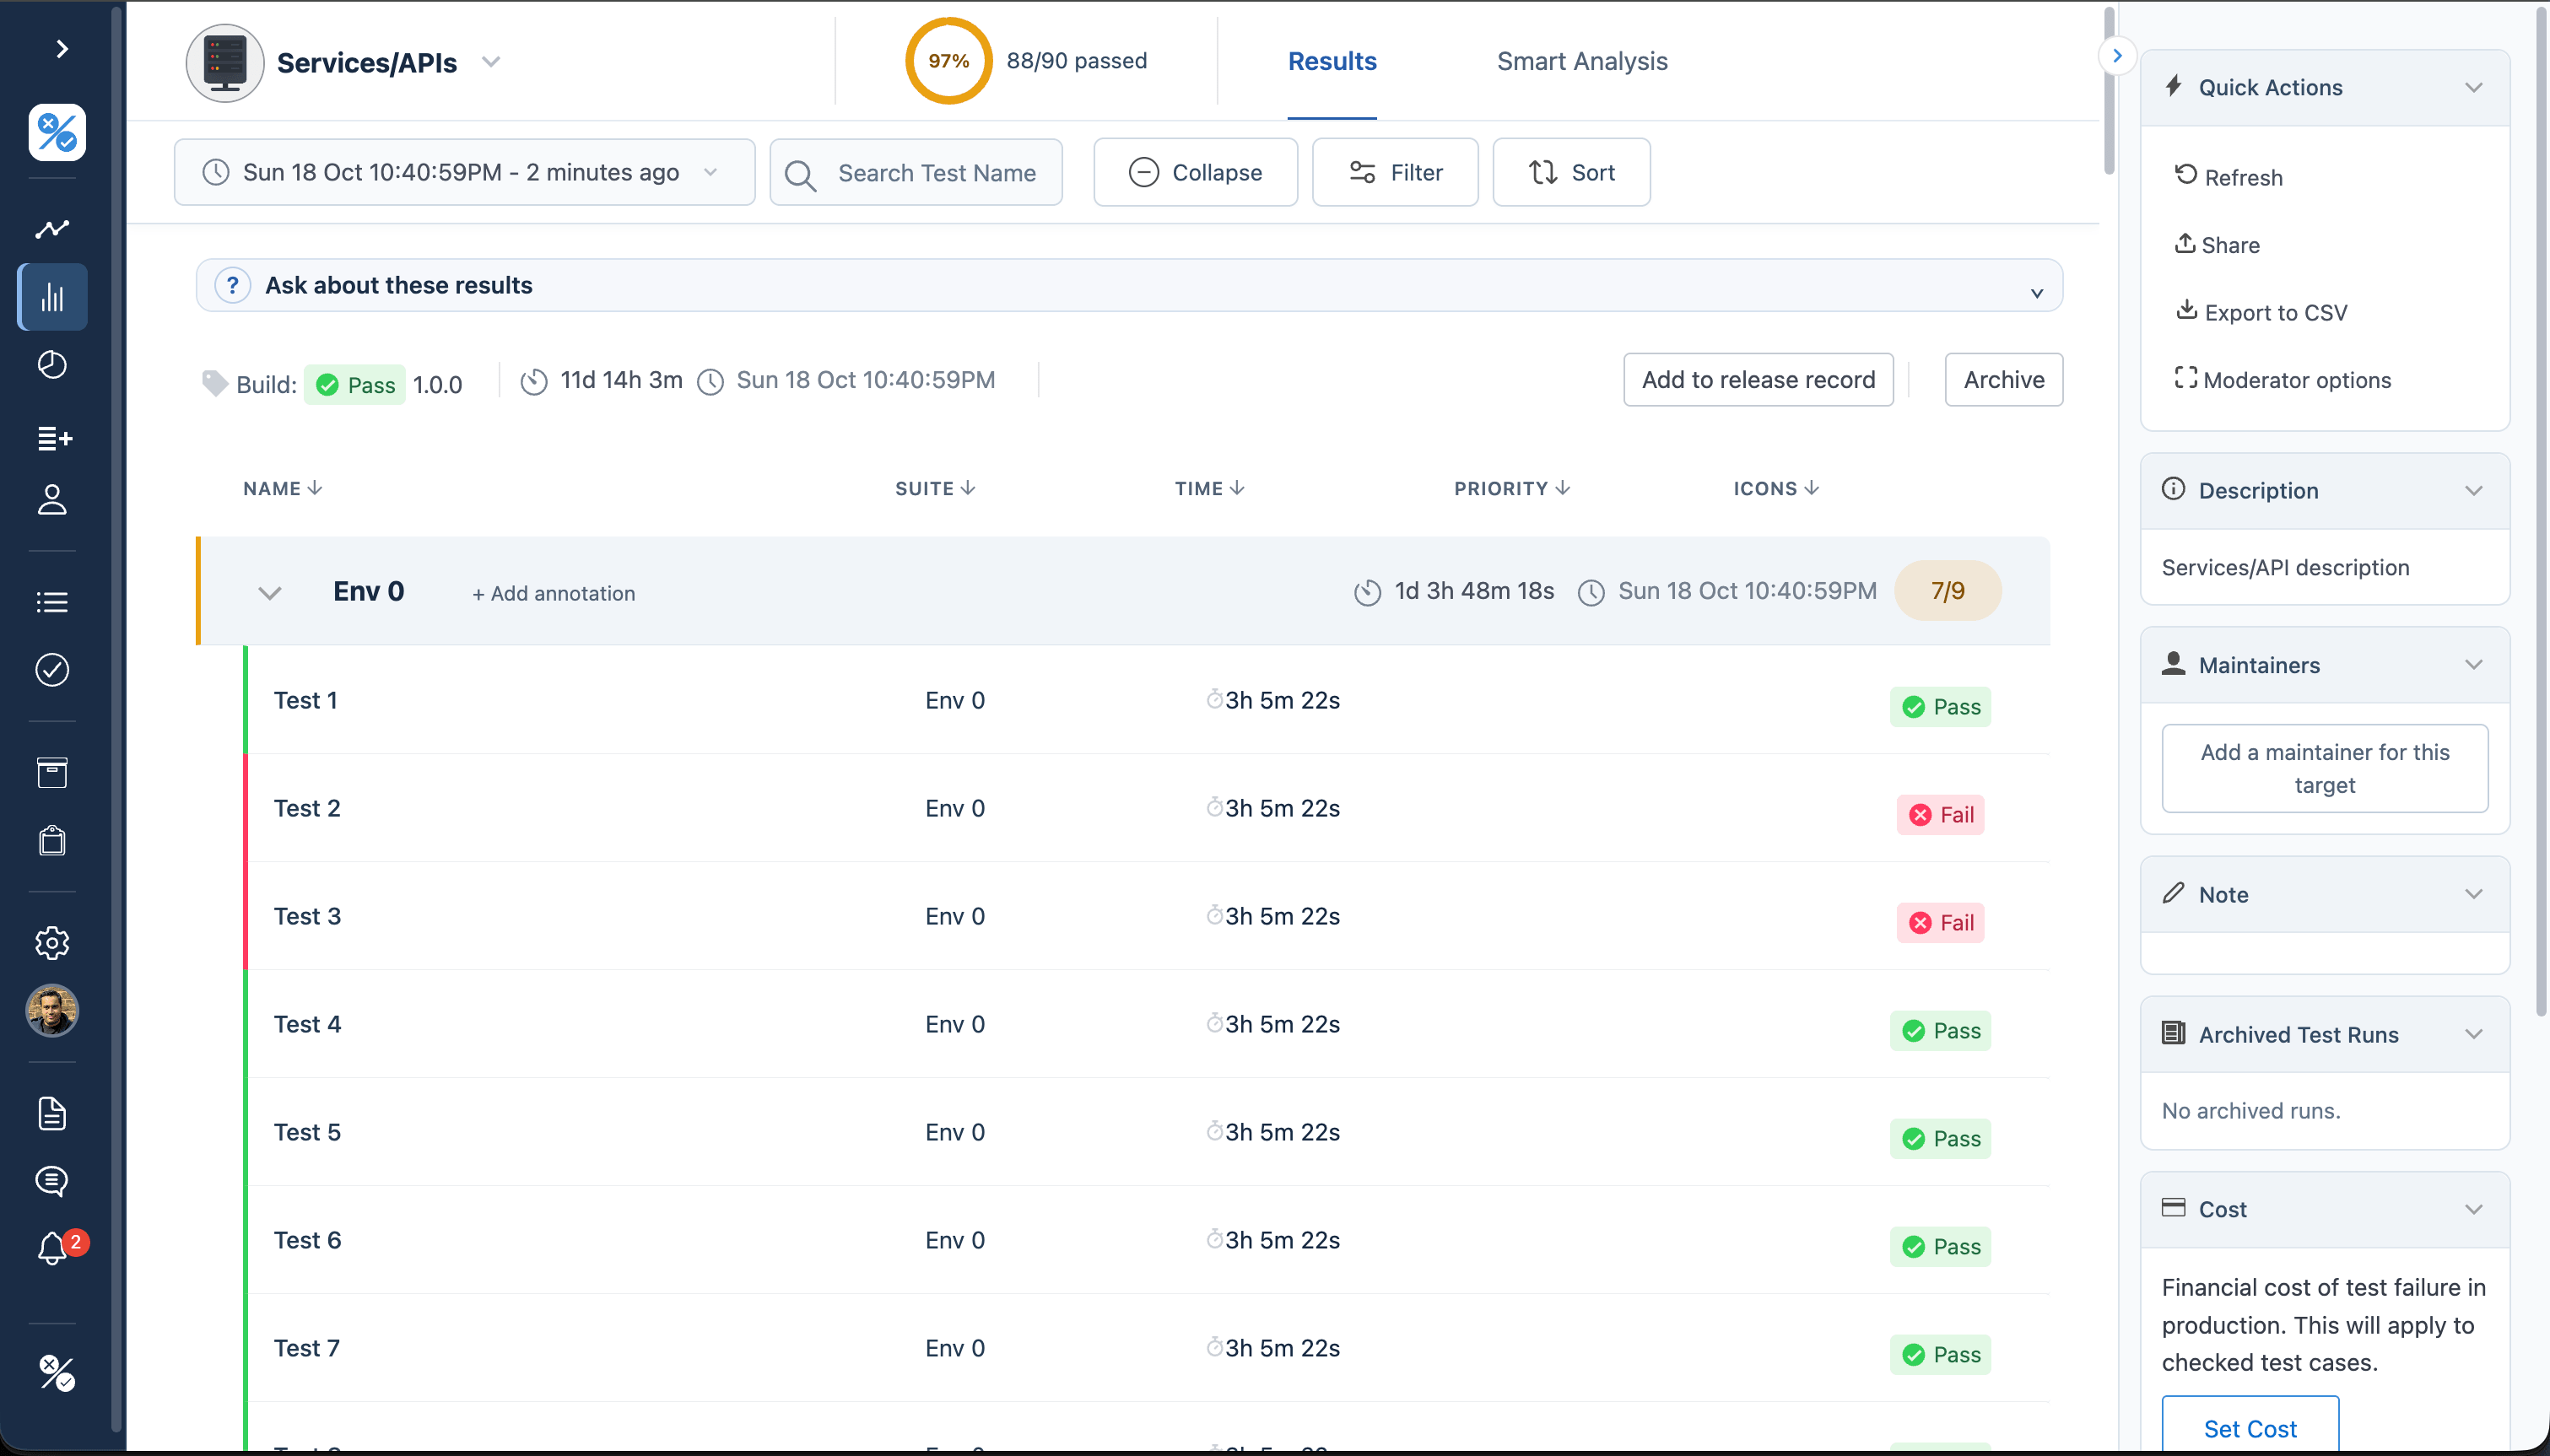The width and height of the screenshot is (2550, 1456).
Task: Open the chat bubble feedback icon
Action: click(52, 1181)
